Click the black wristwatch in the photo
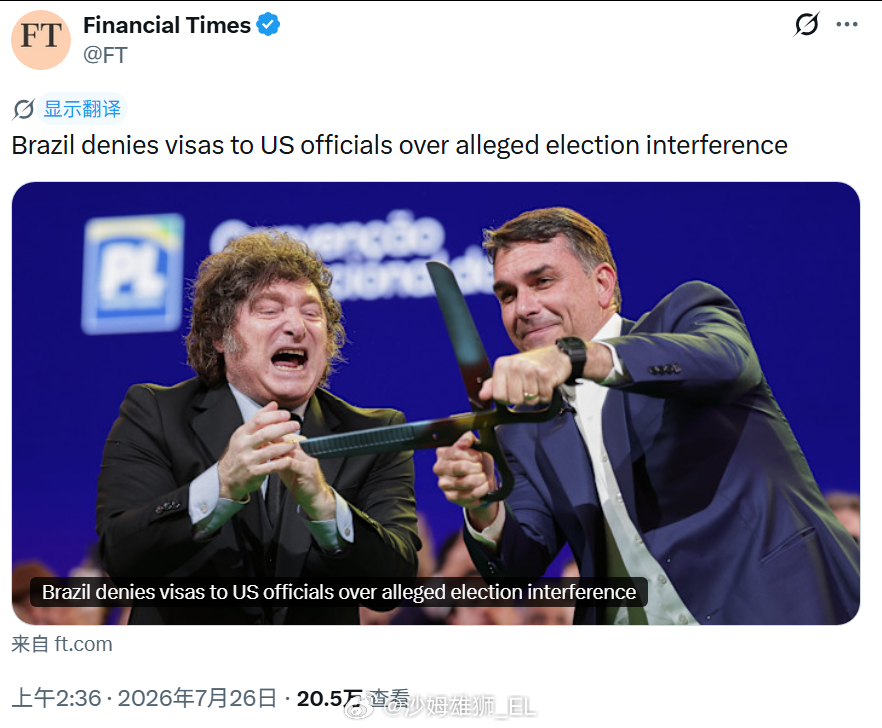The image size is (882, 728). click(573, 359)
